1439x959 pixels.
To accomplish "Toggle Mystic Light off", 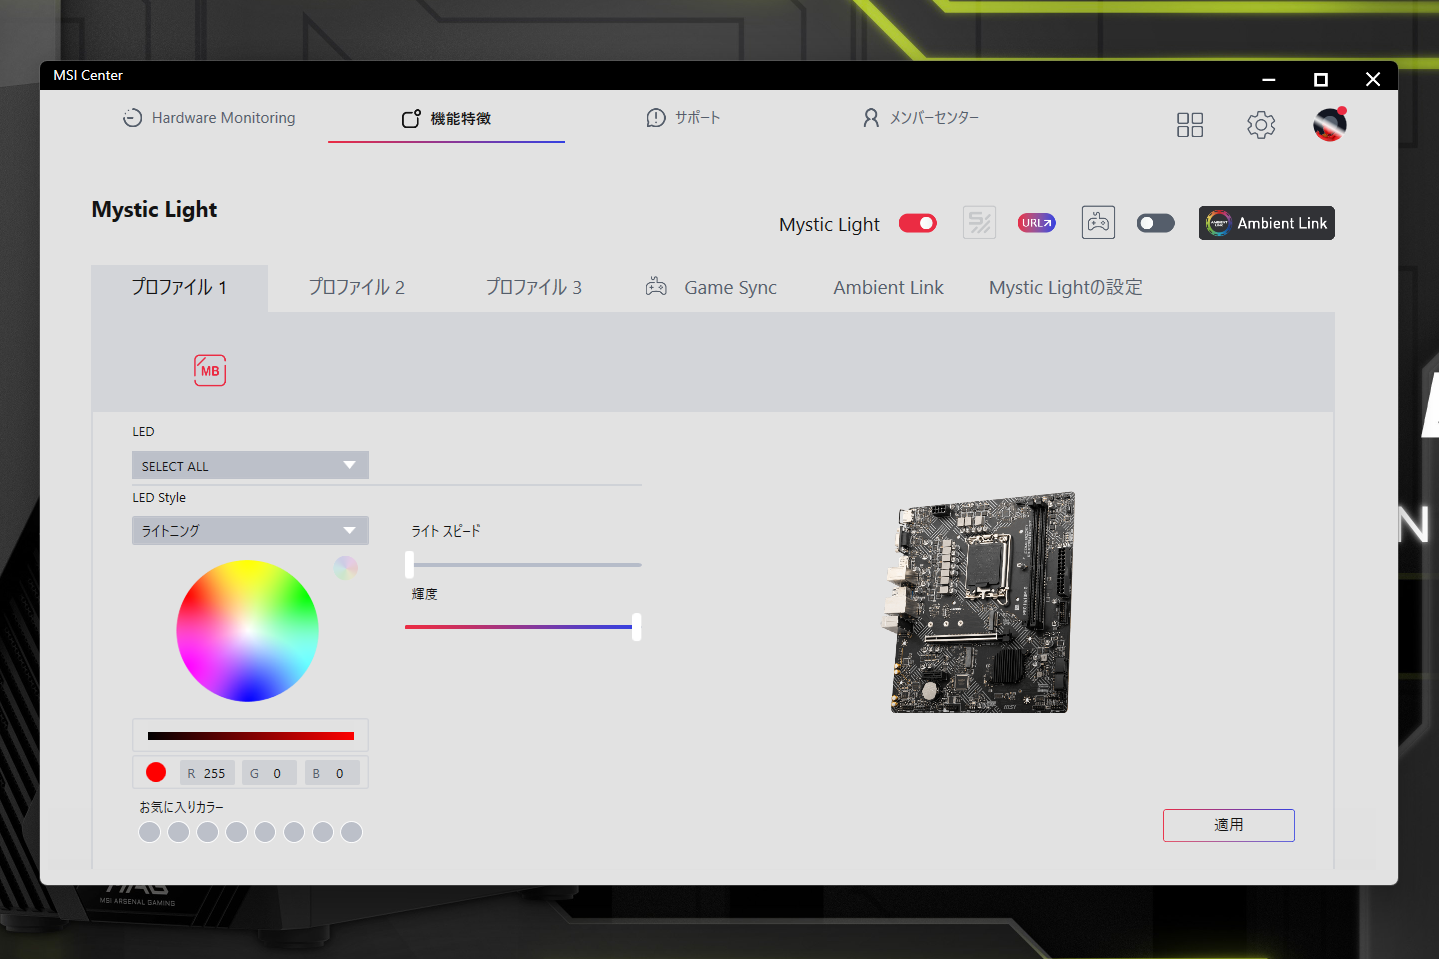I will point(916,223).
